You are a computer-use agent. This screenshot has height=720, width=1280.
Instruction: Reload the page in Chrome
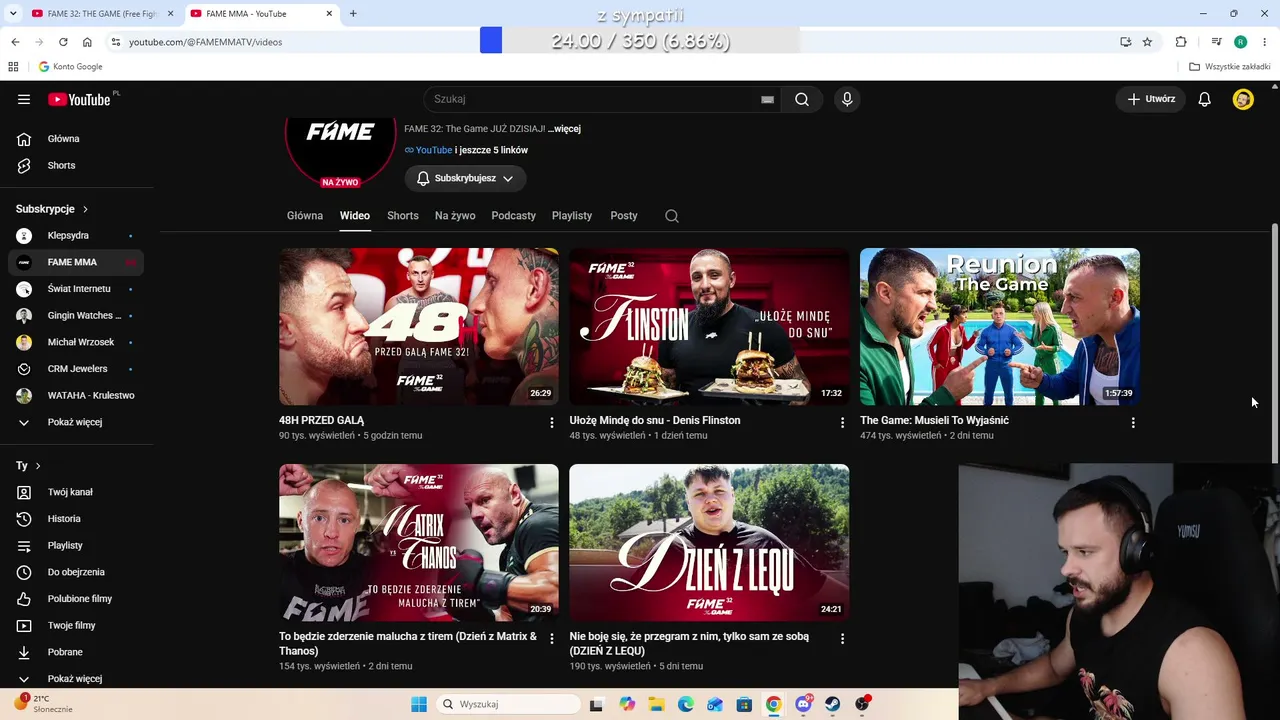point(63,42)
